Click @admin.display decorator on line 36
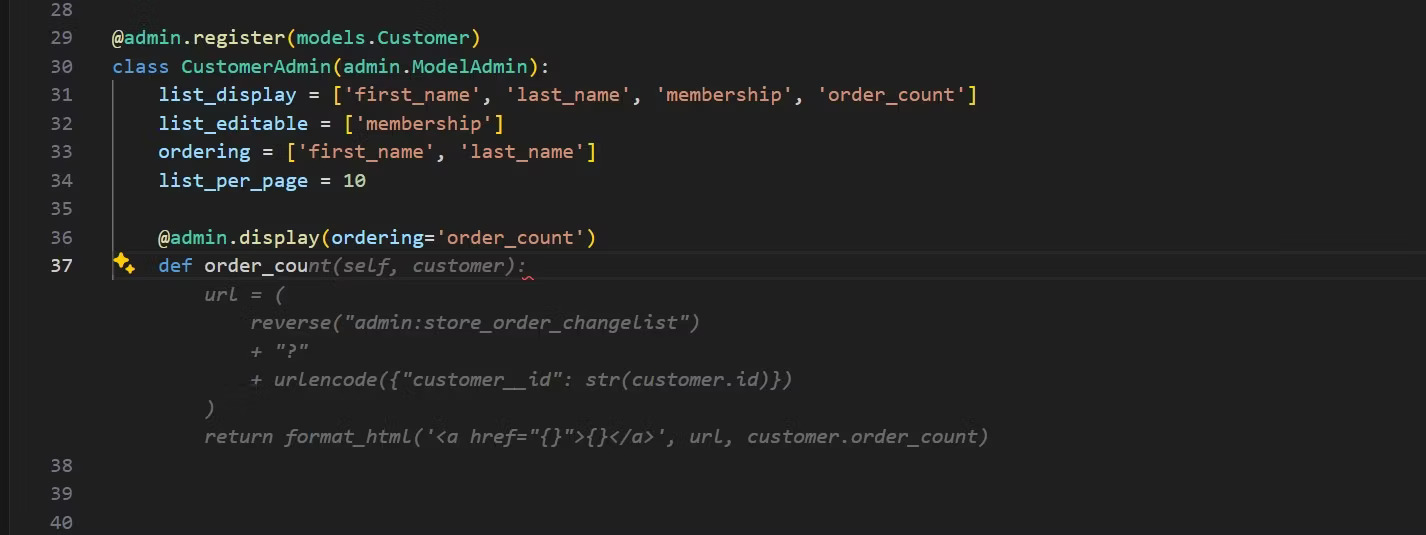This screenshot has width=1426, height=535. [x=239, y=238]
